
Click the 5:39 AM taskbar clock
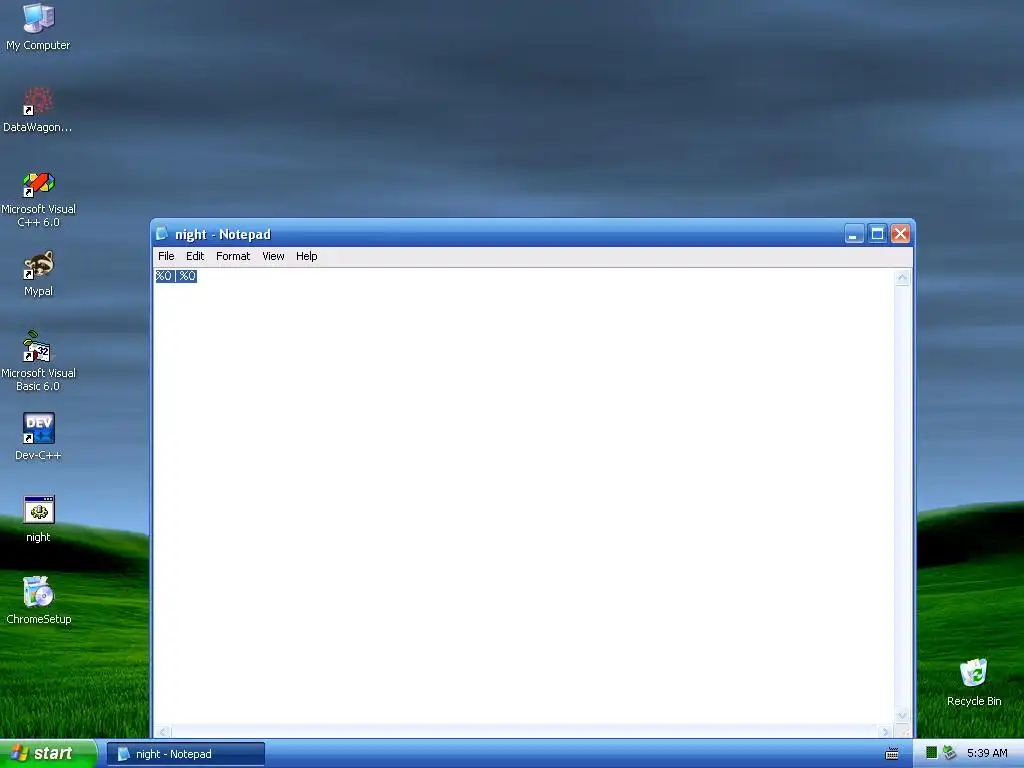(x=987, y=753)
